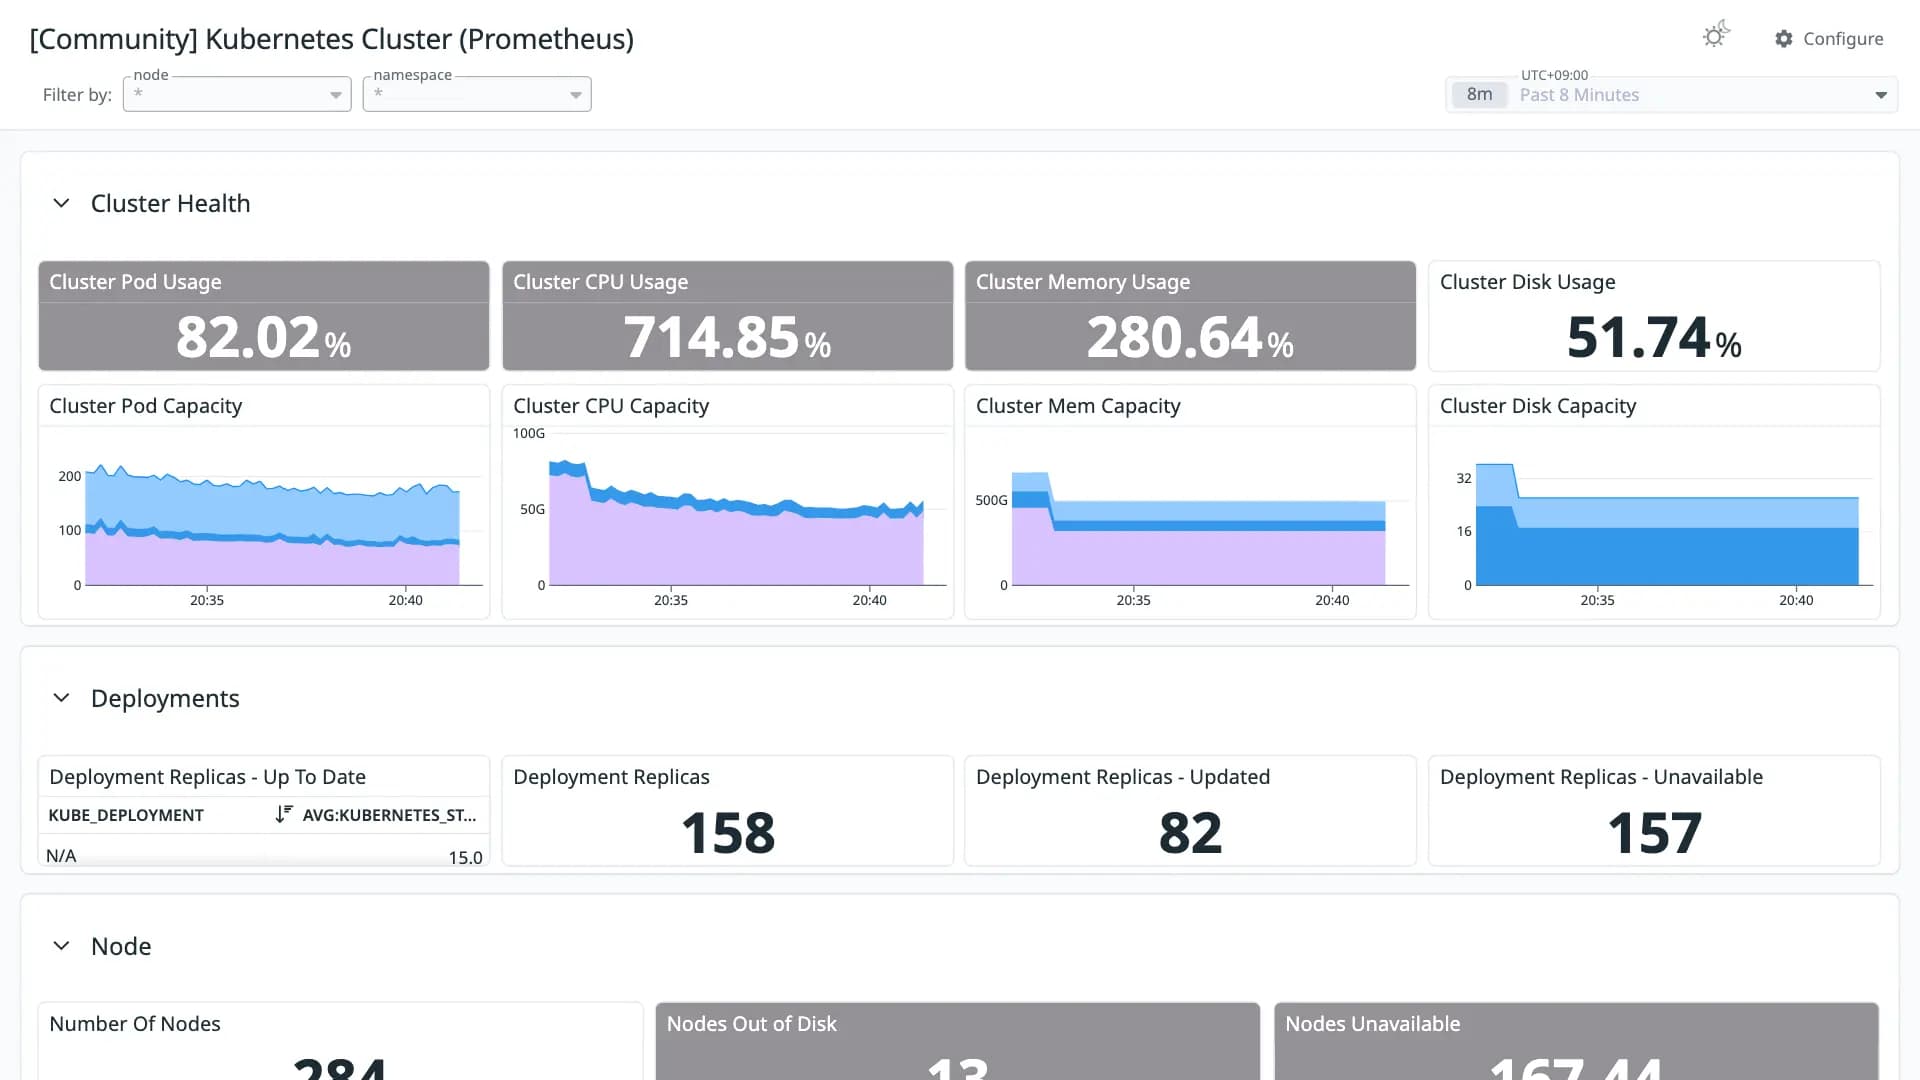Open the Configure settings button
1920x1080 pixels.
pyautogui.click(x=1829, y=38)
